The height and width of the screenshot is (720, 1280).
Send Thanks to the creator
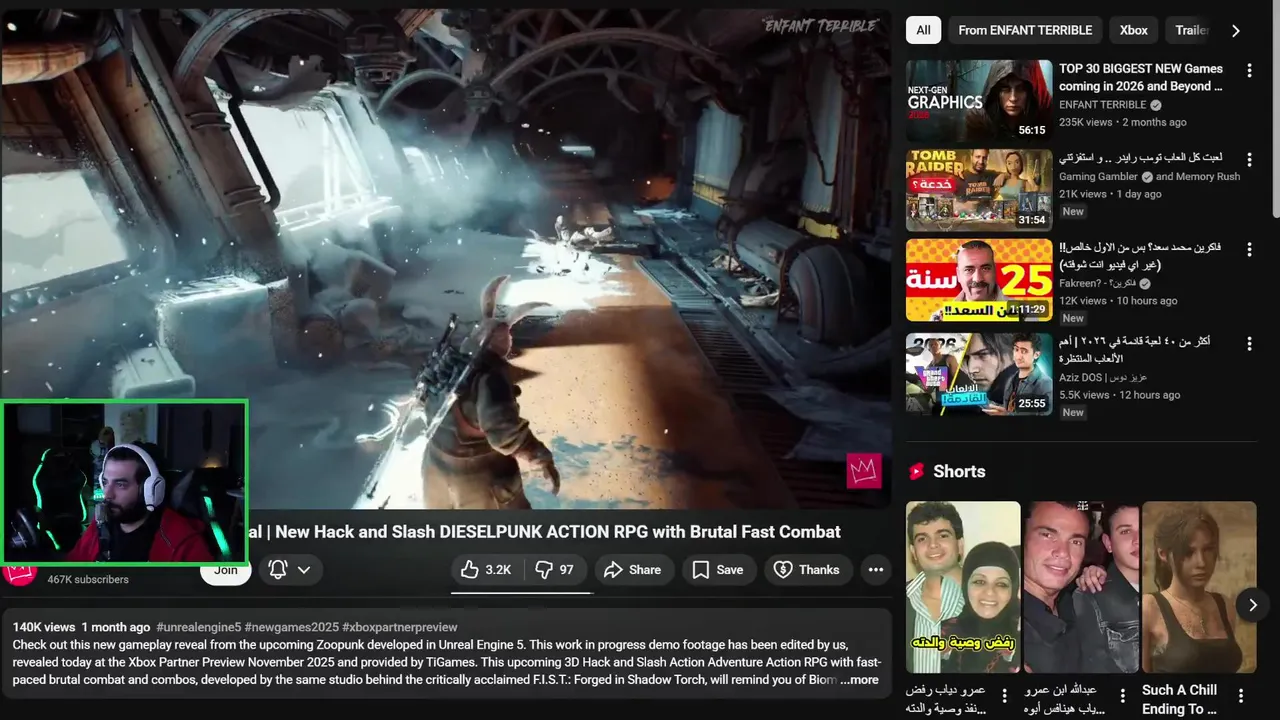807,570
